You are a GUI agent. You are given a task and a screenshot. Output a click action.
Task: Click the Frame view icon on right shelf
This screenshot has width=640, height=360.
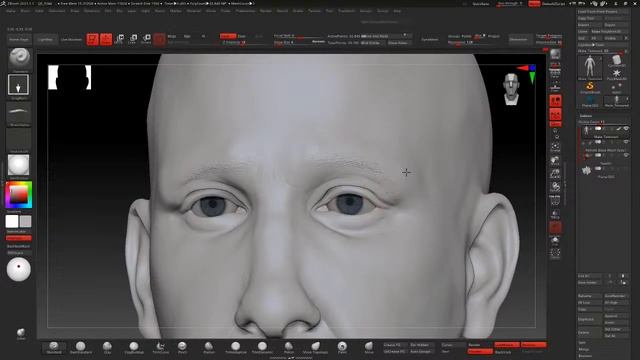point(555,147)
